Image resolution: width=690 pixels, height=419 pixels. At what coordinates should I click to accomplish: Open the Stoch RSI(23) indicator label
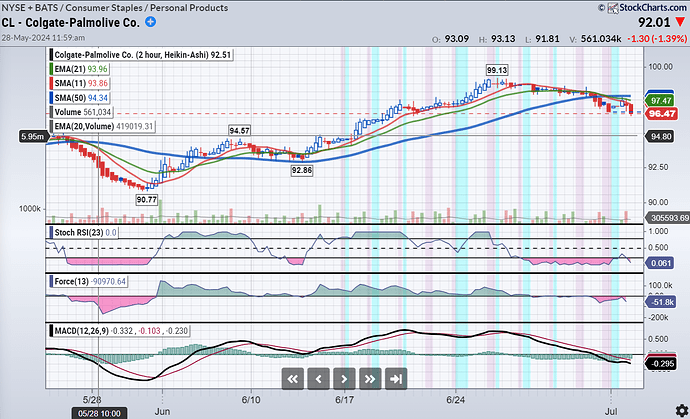click(85, 232)
